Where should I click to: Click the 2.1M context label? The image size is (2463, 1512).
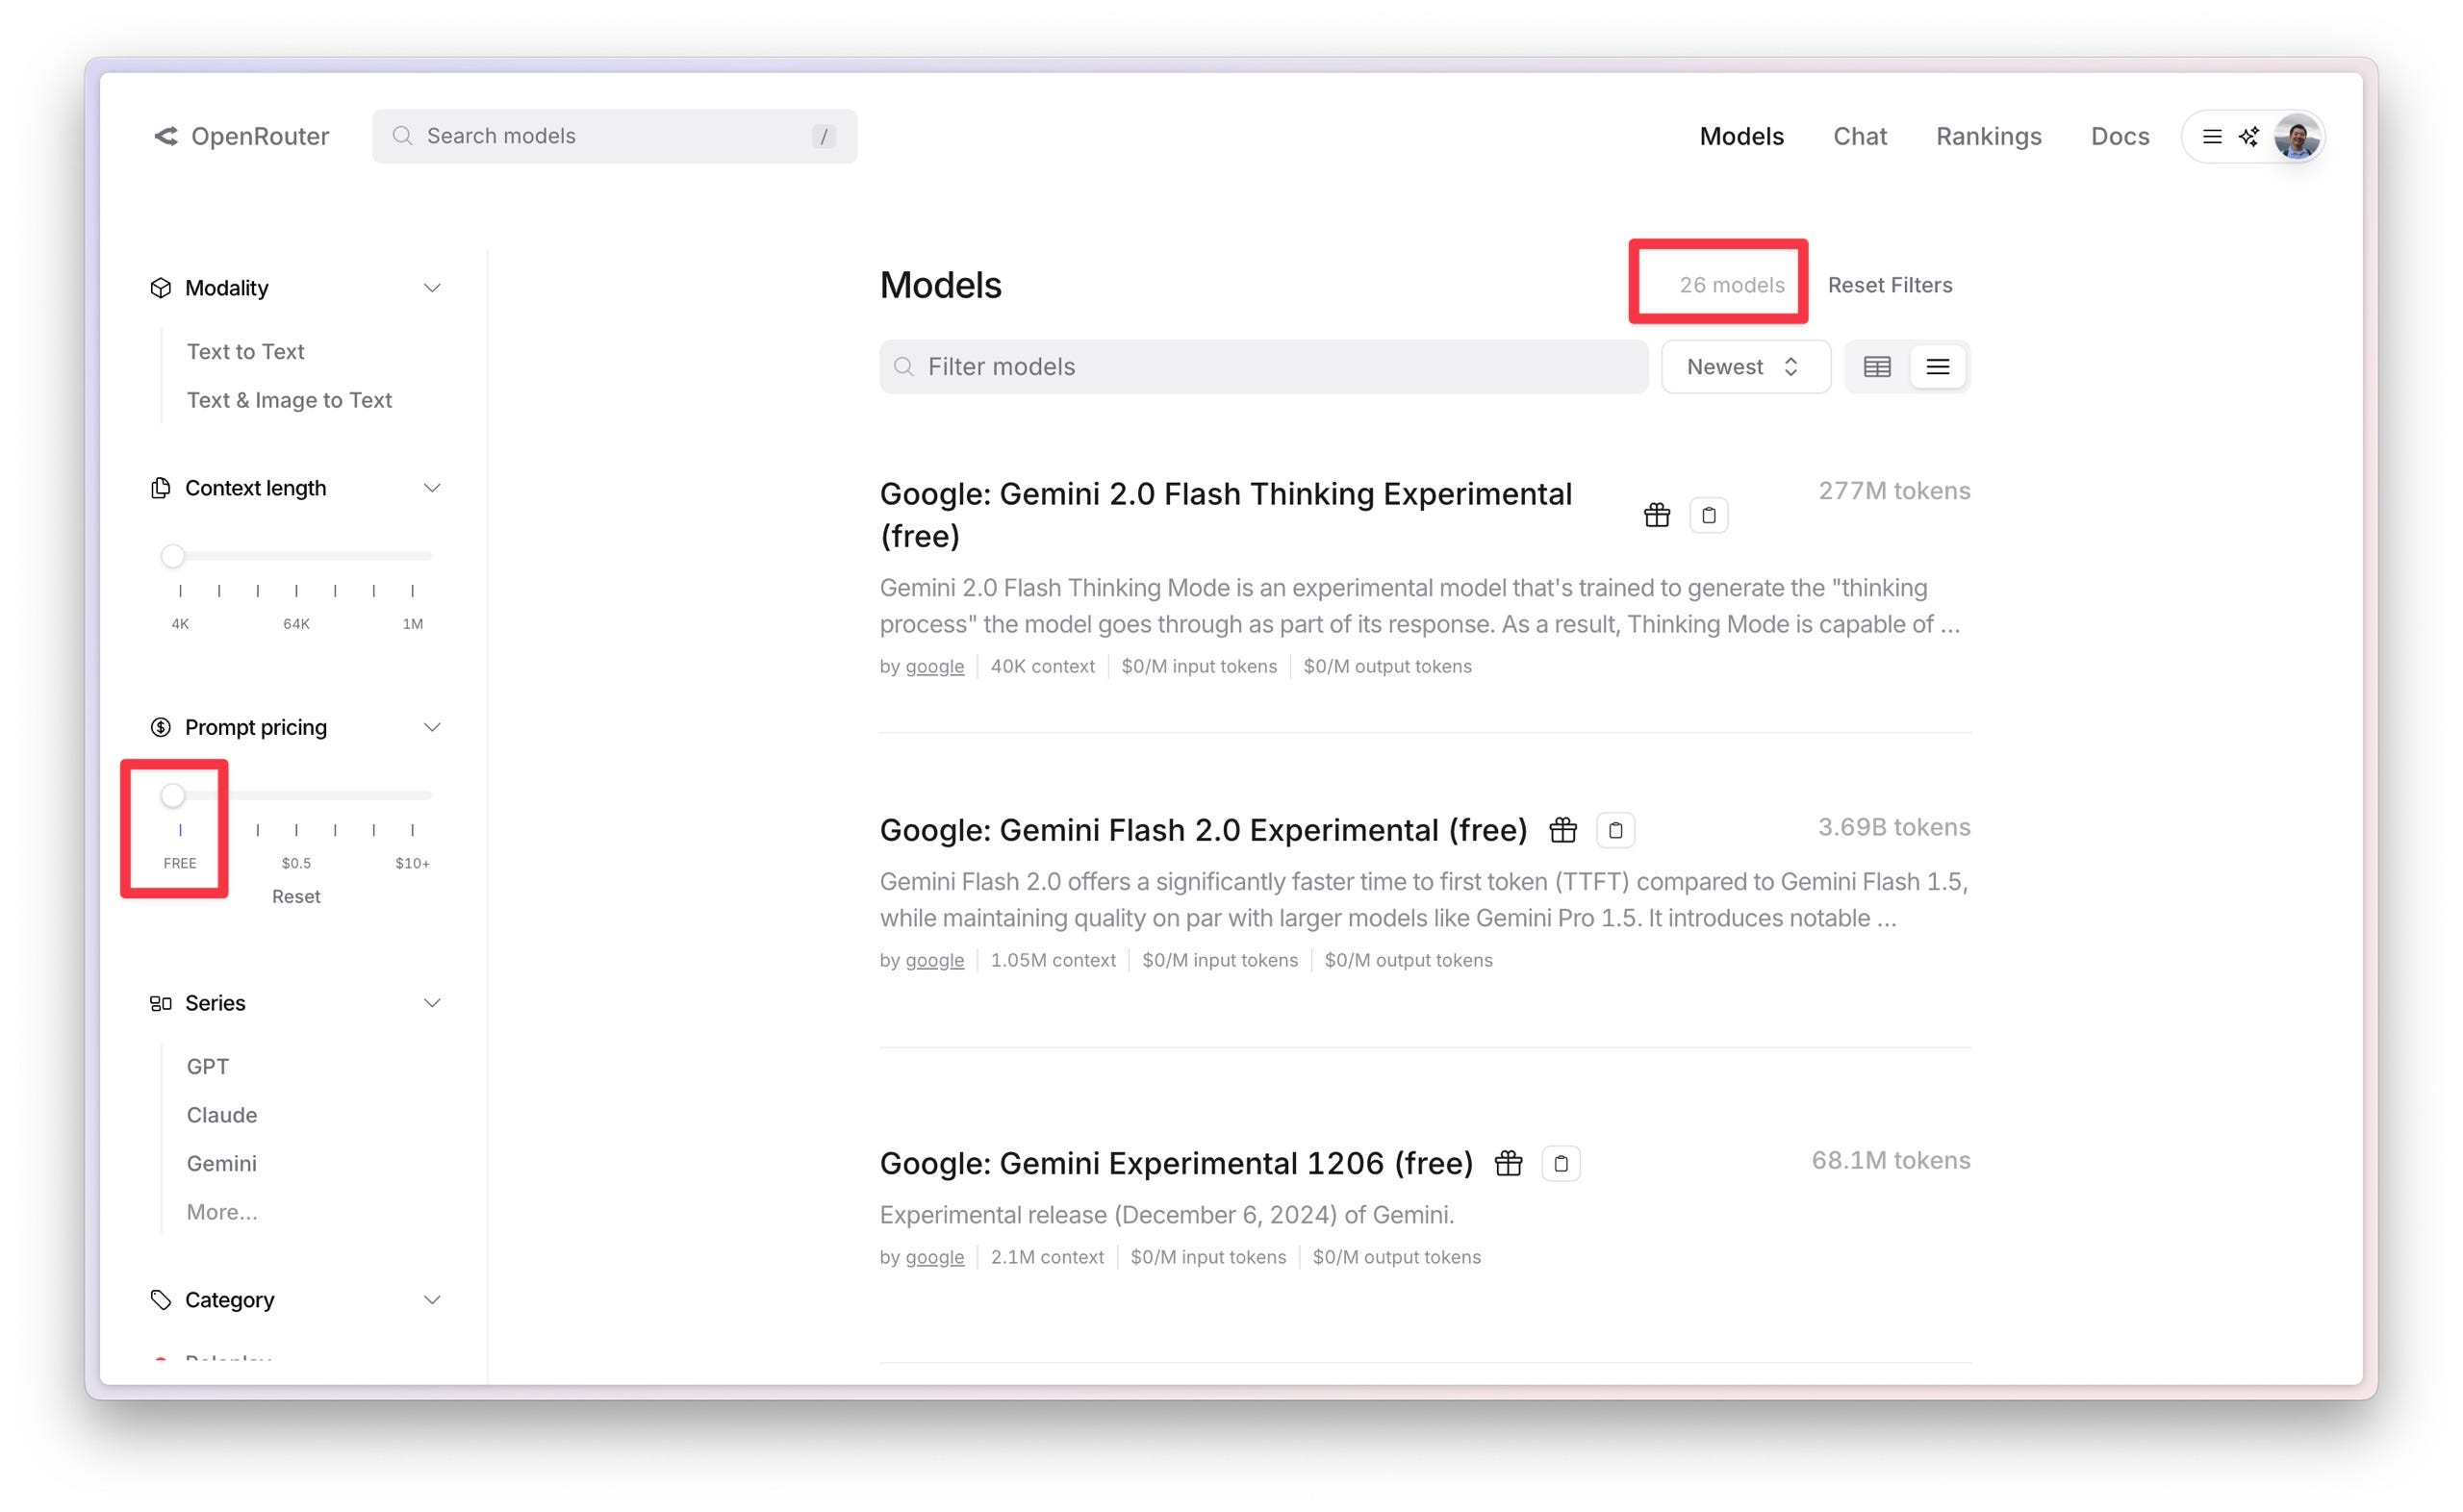tap(1046, 1257)
